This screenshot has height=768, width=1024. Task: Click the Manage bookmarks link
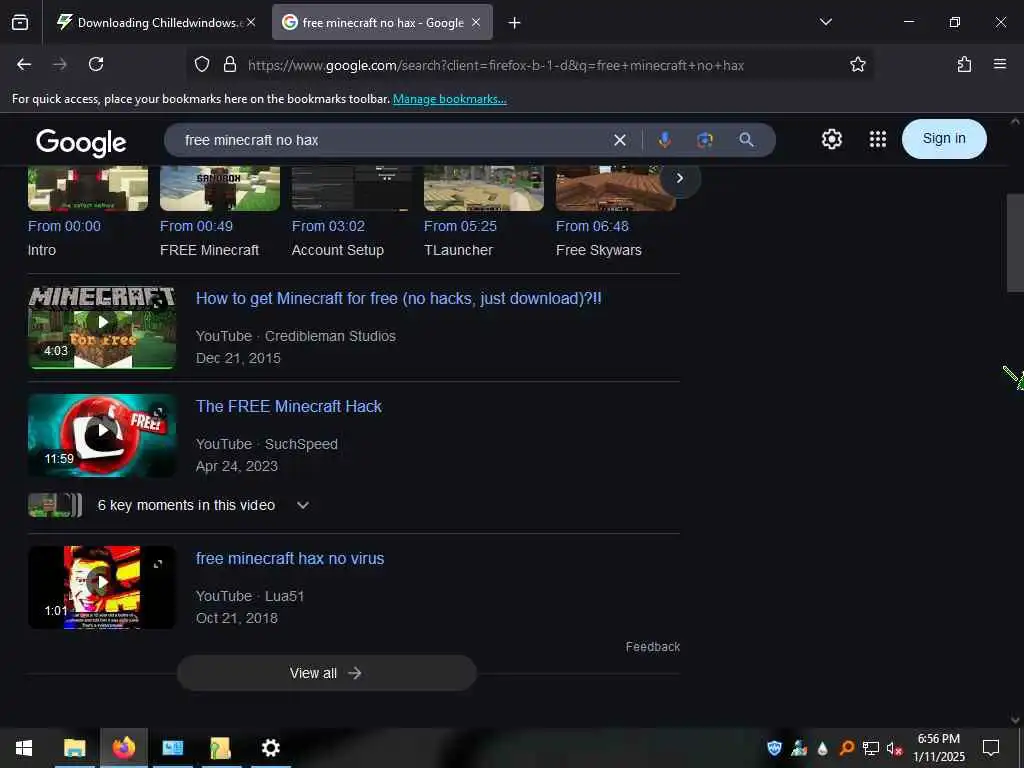pyautogui.click(x=449, y=99)
